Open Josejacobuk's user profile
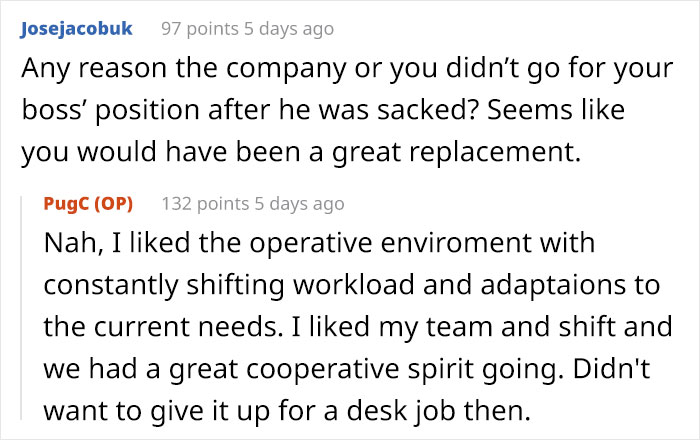This screenshot has width=700, height=440. (75, 29)
